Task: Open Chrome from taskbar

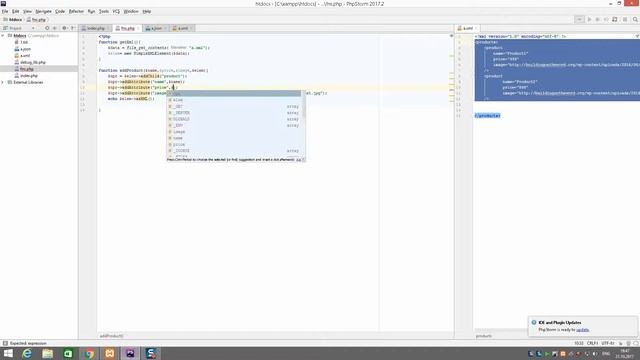Action: pos(89,353)
